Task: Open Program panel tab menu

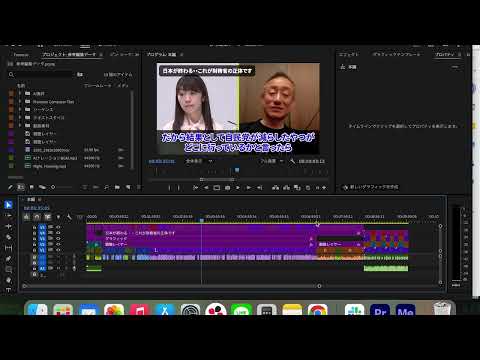Action: coord(182,54)
